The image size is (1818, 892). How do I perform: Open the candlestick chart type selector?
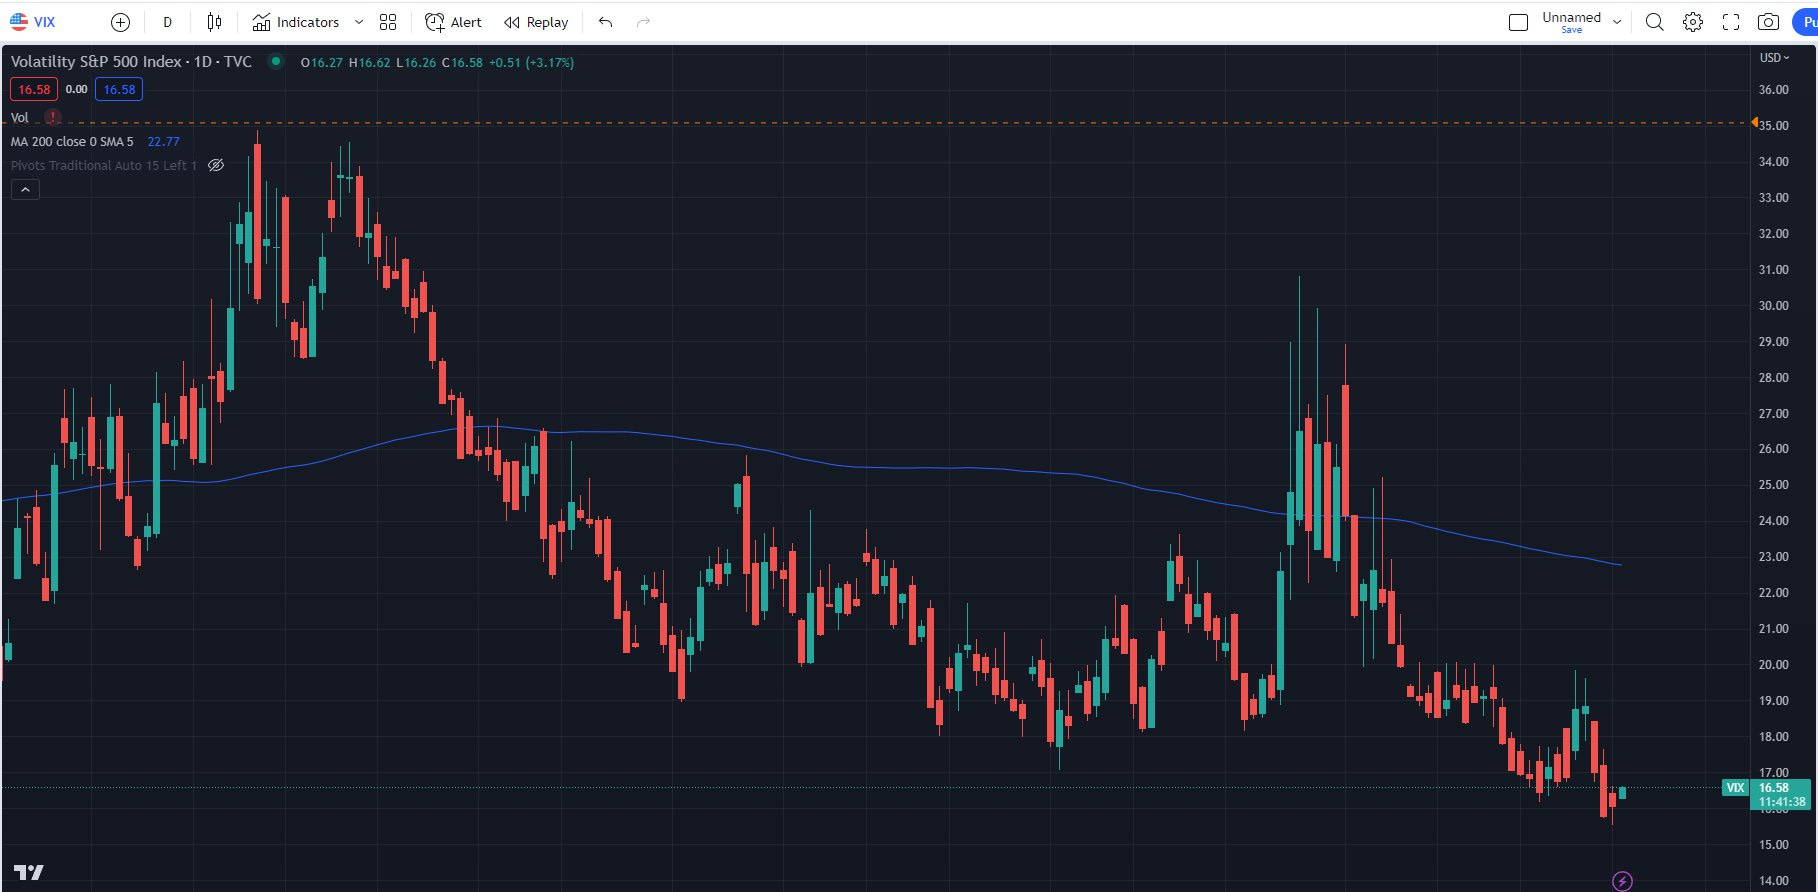[x=214, y=22]
